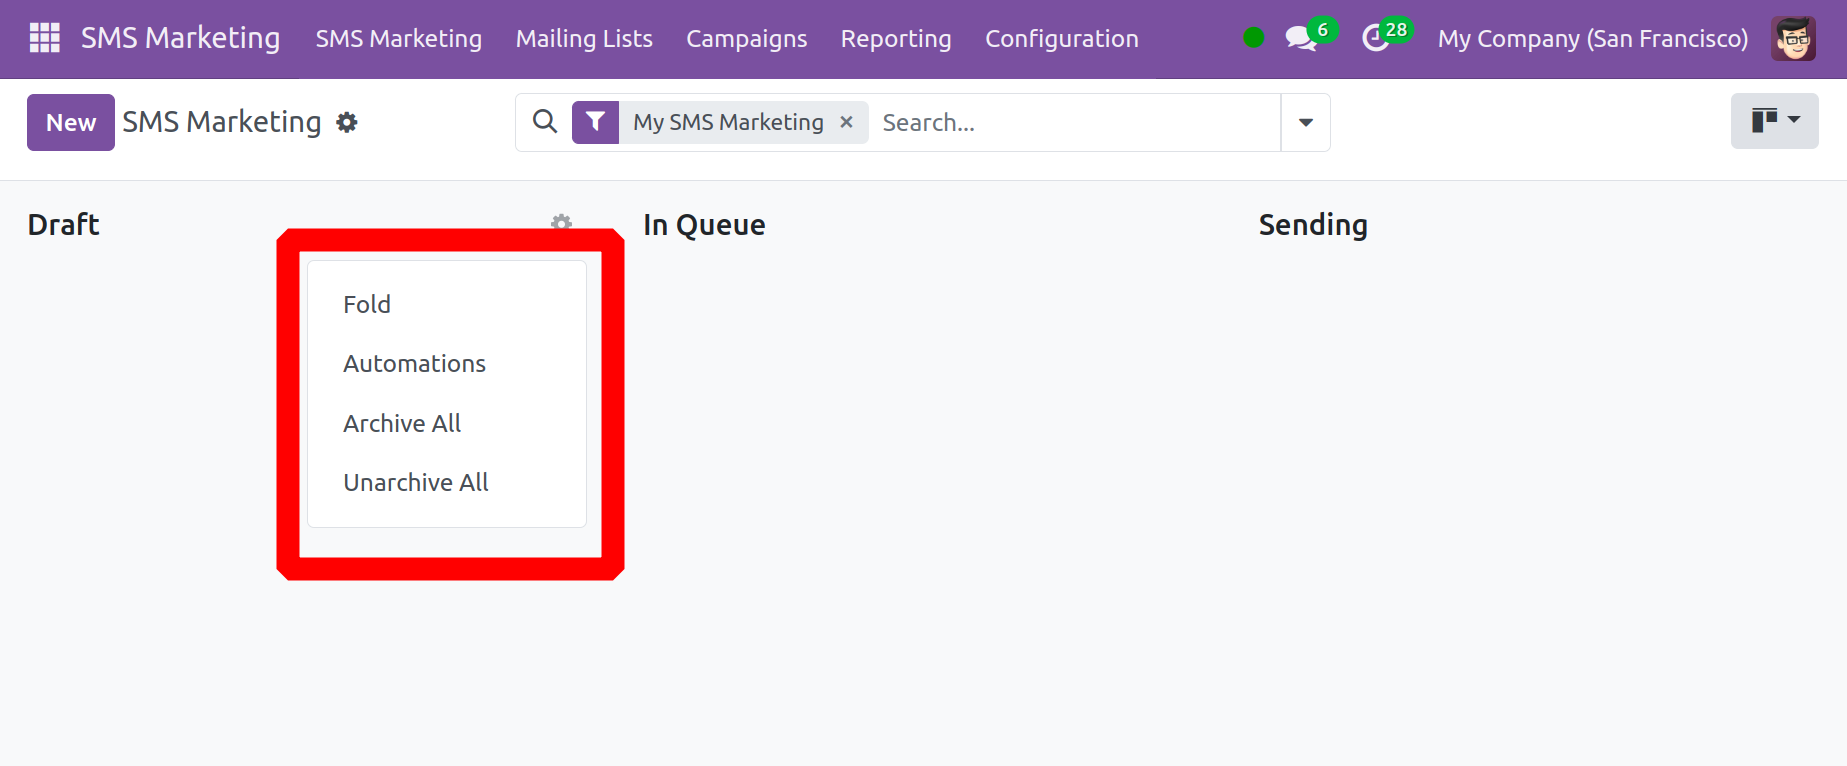The image size is (1847, 766).
Task: Select Fold from the column menu
Action: click(x=367, y=304)
